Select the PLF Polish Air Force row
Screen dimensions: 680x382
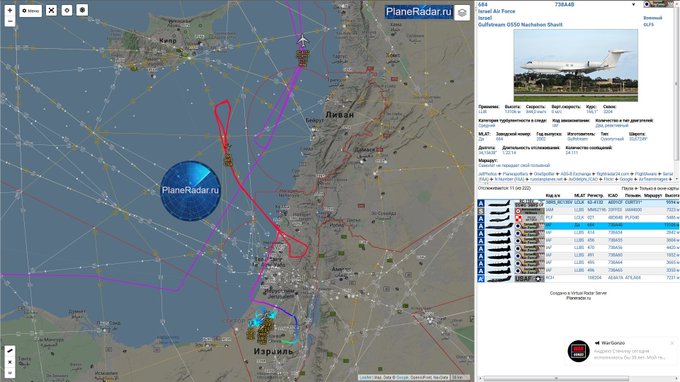(x=578, y=218)
